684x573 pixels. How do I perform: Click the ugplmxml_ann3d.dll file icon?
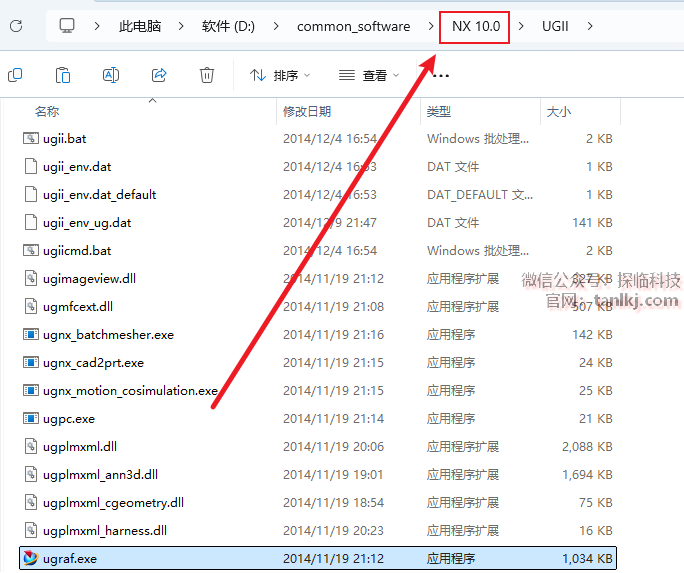[x=31, y=474]
